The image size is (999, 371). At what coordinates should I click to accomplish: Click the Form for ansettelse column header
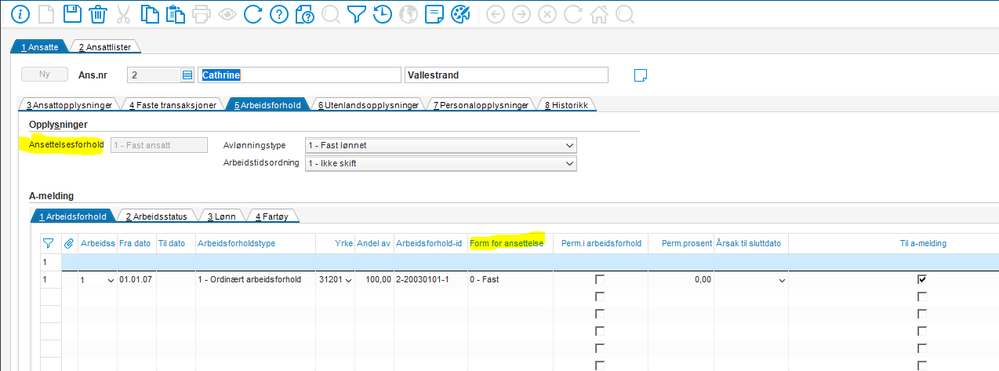pos(510,244)
